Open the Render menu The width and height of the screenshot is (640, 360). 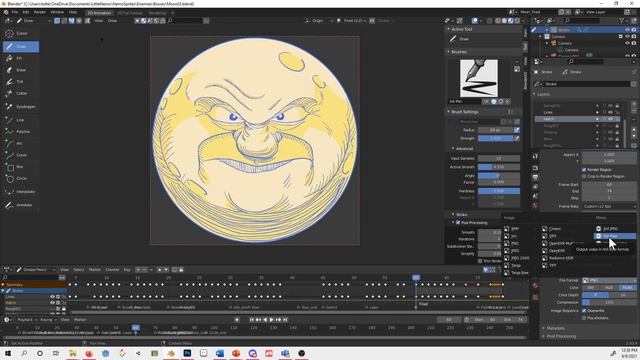pyautogui.click(x=40, y=12)
